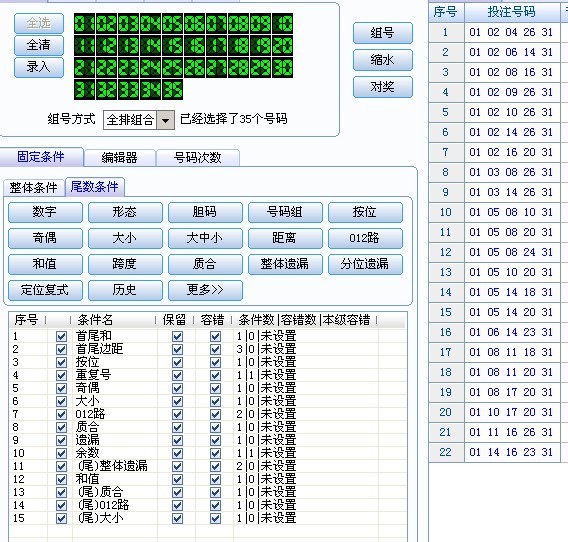Uncheck enable checkbox for 遗漏 row
The image size is (568, 542).
(x=61, y=441)
